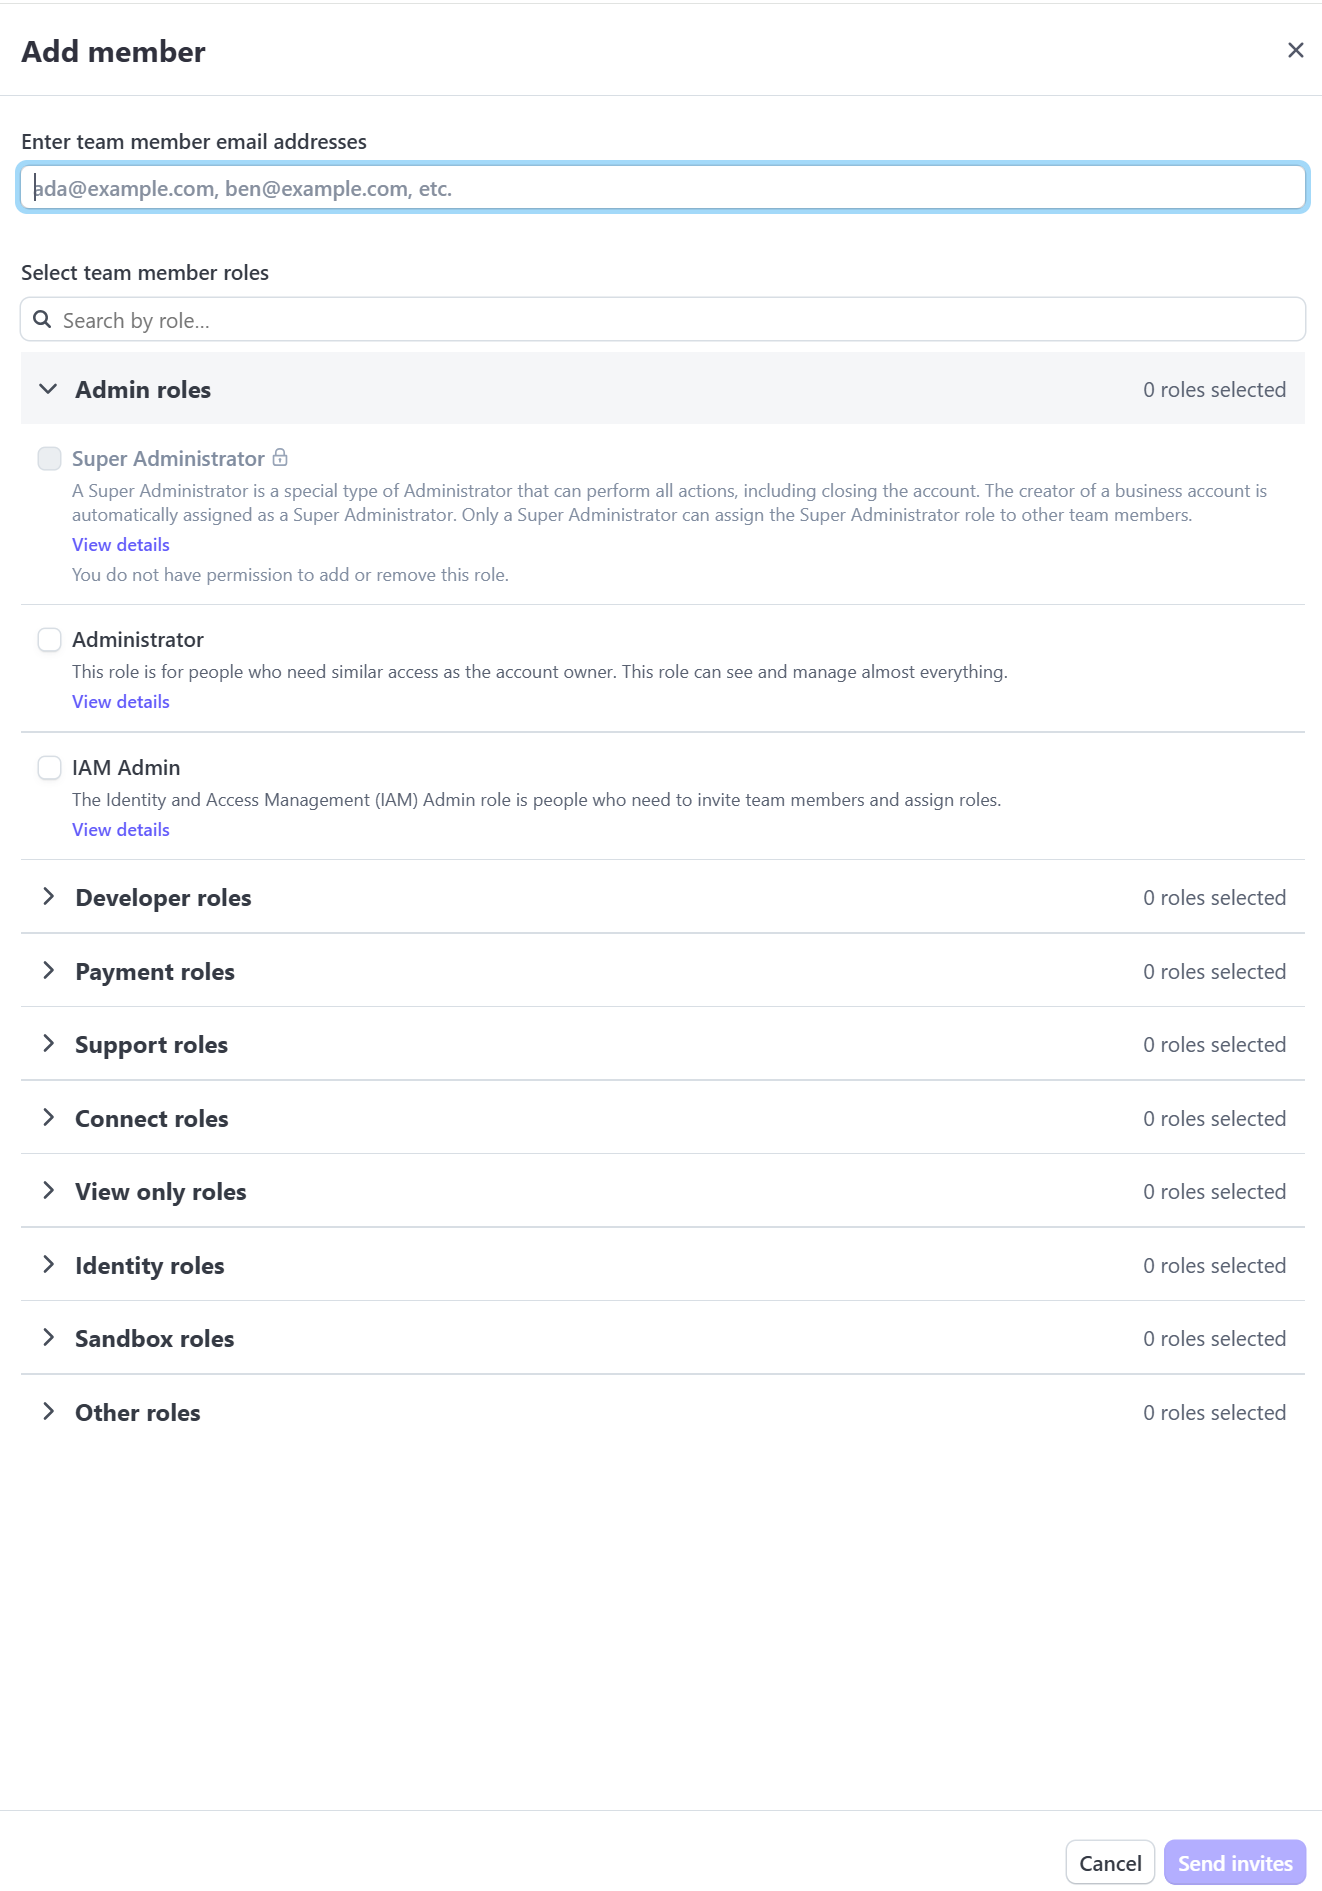The width and height of the screenshot is (1322, 1891).
Task: Click the Send invites button
Action: [x=1234, y=1862]
